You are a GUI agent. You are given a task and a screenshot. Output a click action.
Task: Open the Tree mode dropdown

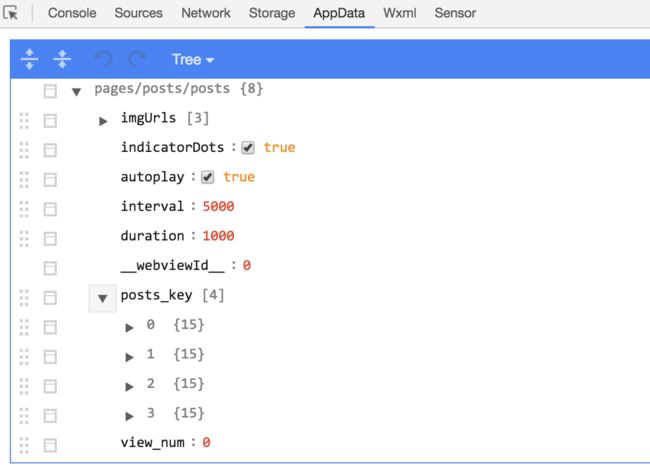(x=193, y=60)
